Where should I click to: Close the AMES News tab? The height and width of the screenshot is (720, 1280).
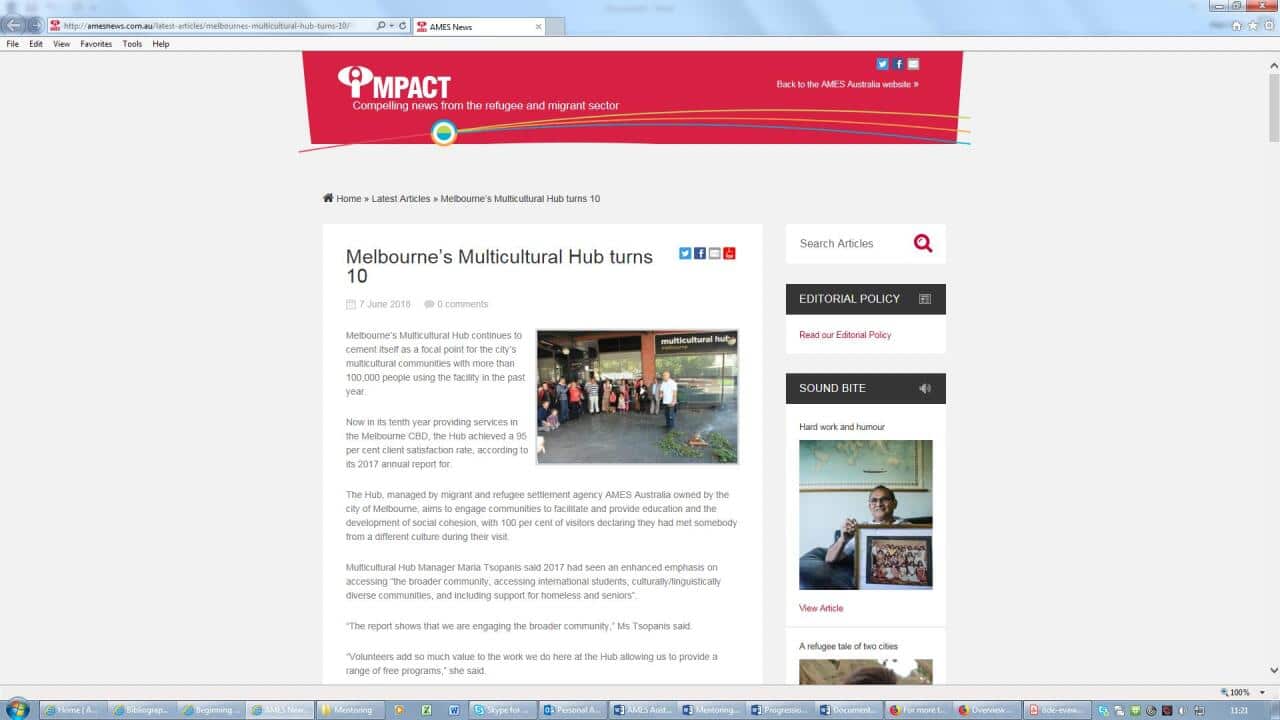539,27
